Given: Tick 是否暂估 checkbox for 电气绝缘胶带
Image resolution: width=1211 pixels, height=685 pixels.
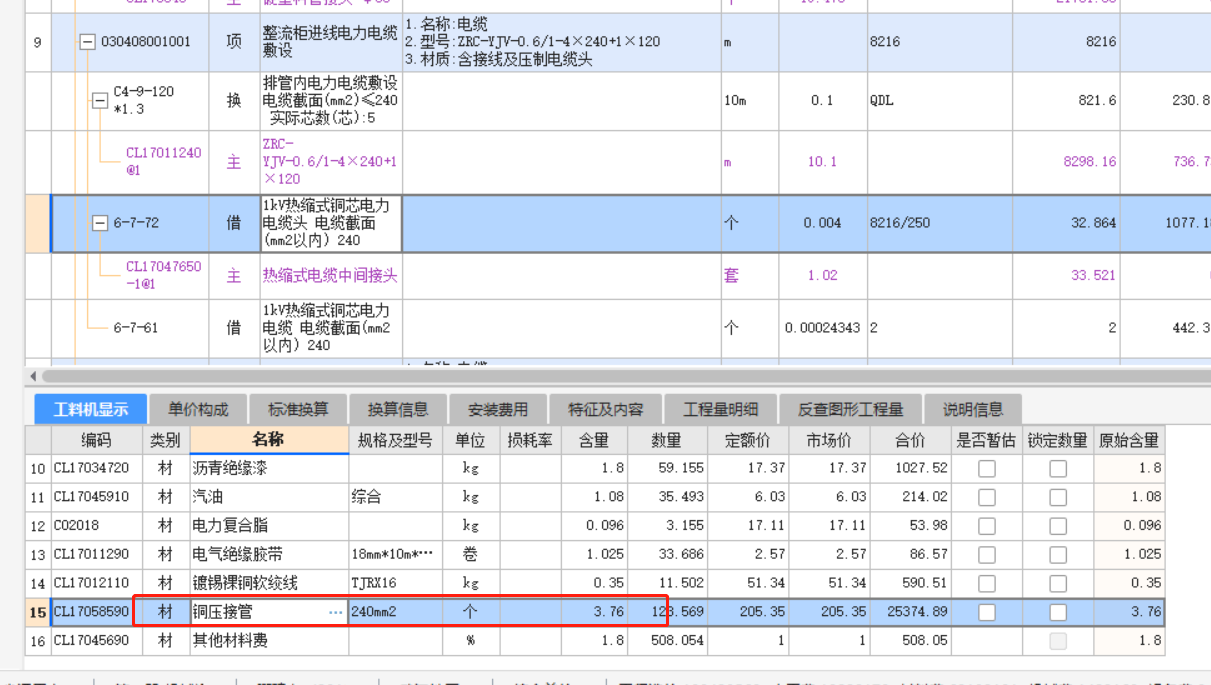Looking at the screenshot, I should pos(987,554).
